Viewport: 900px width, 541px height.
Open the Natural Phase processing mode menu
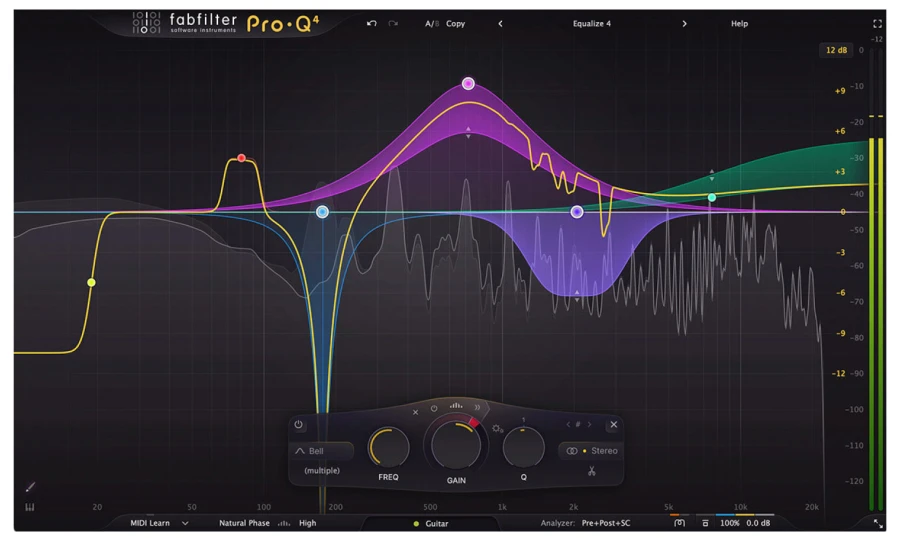(x=244, y=523)
